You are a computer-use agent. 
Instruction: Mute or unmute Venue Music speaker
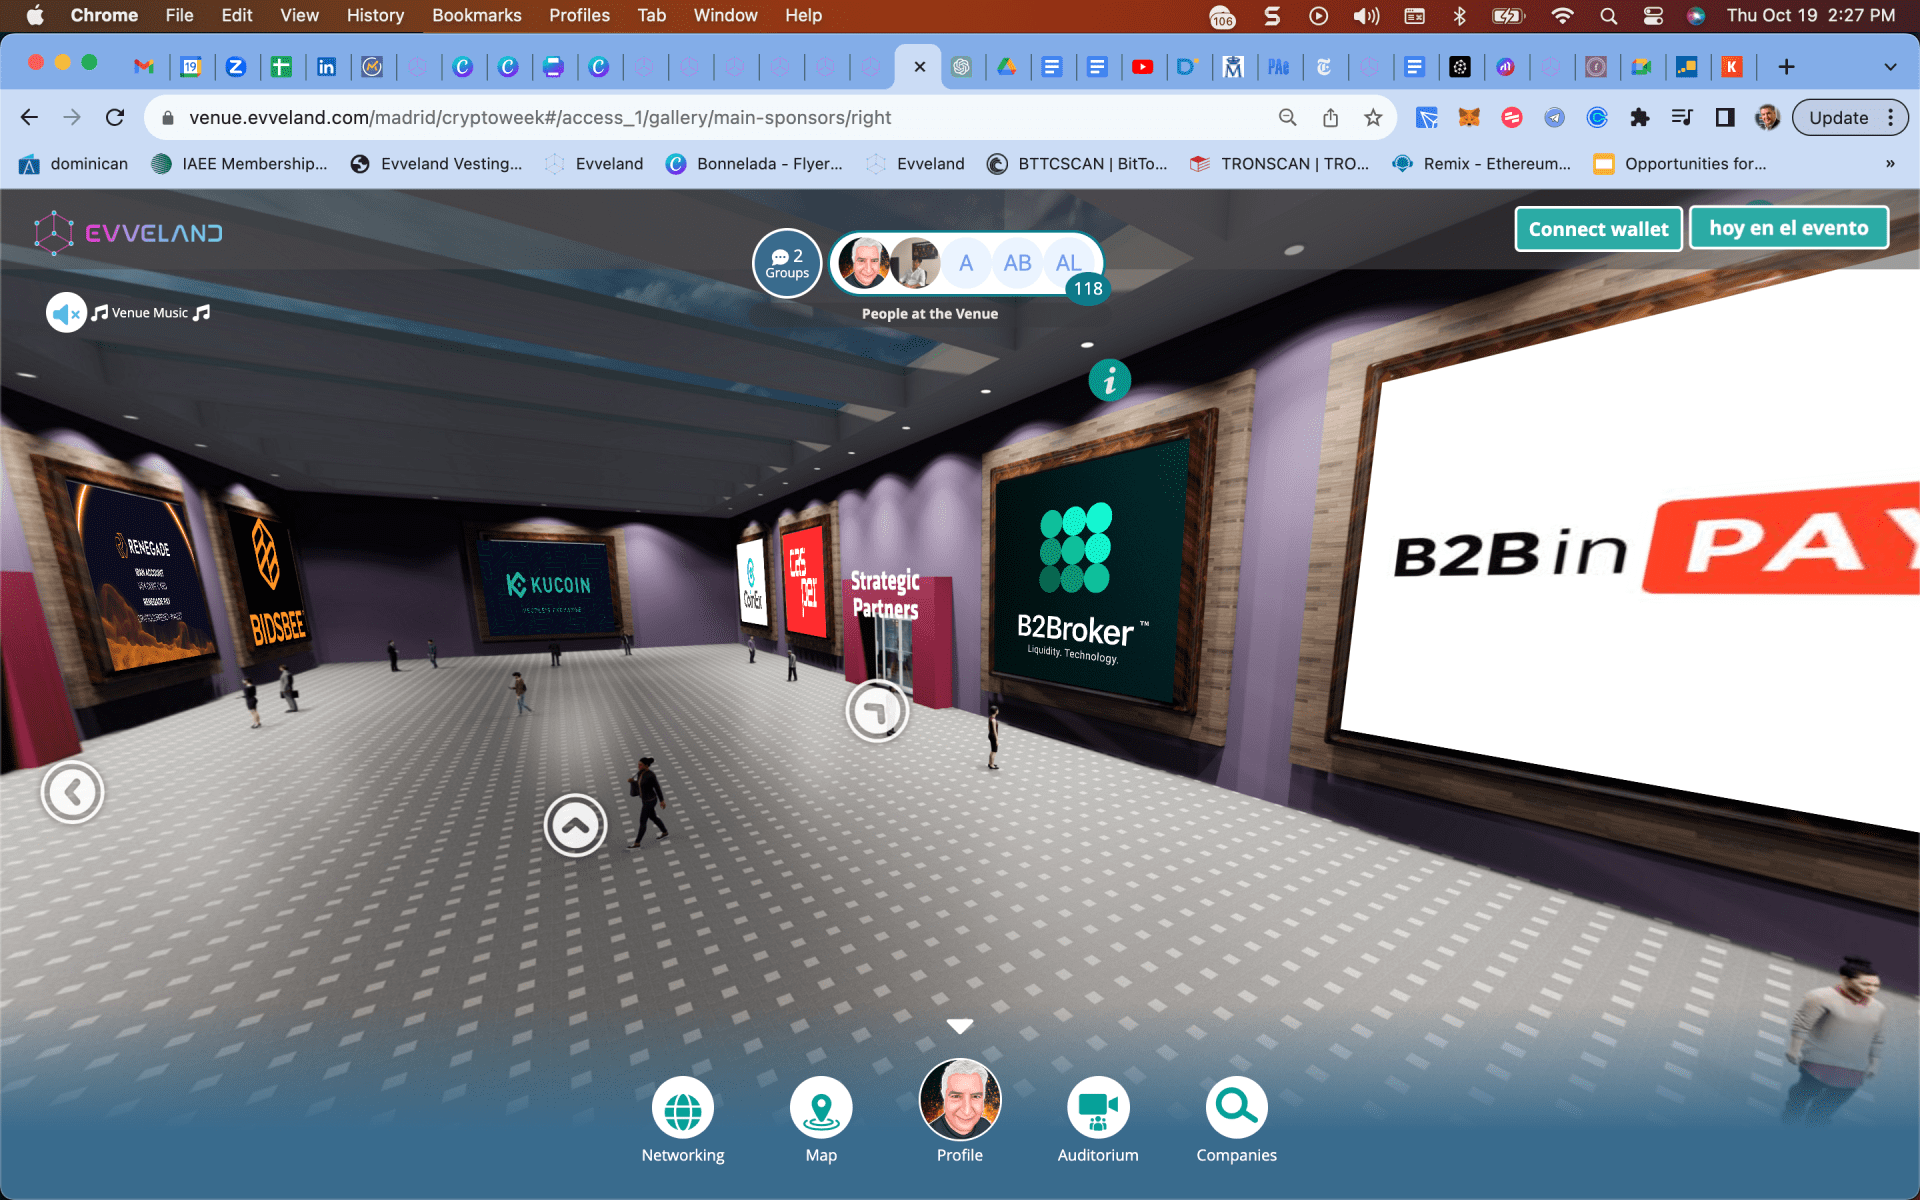(66, 313)
